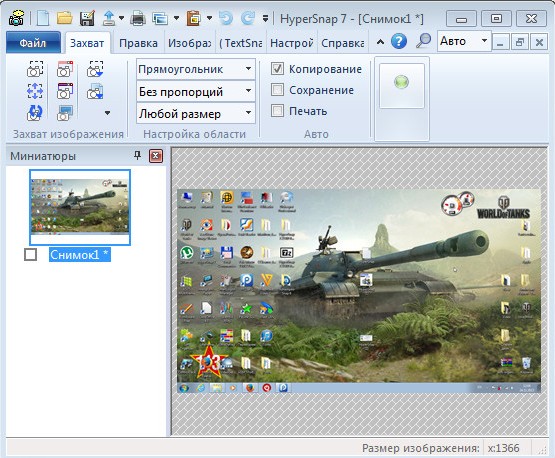Click the Firefox taskbar icon in captured screenshot
Screen dimensions: 555x458
tap(250, 388)
